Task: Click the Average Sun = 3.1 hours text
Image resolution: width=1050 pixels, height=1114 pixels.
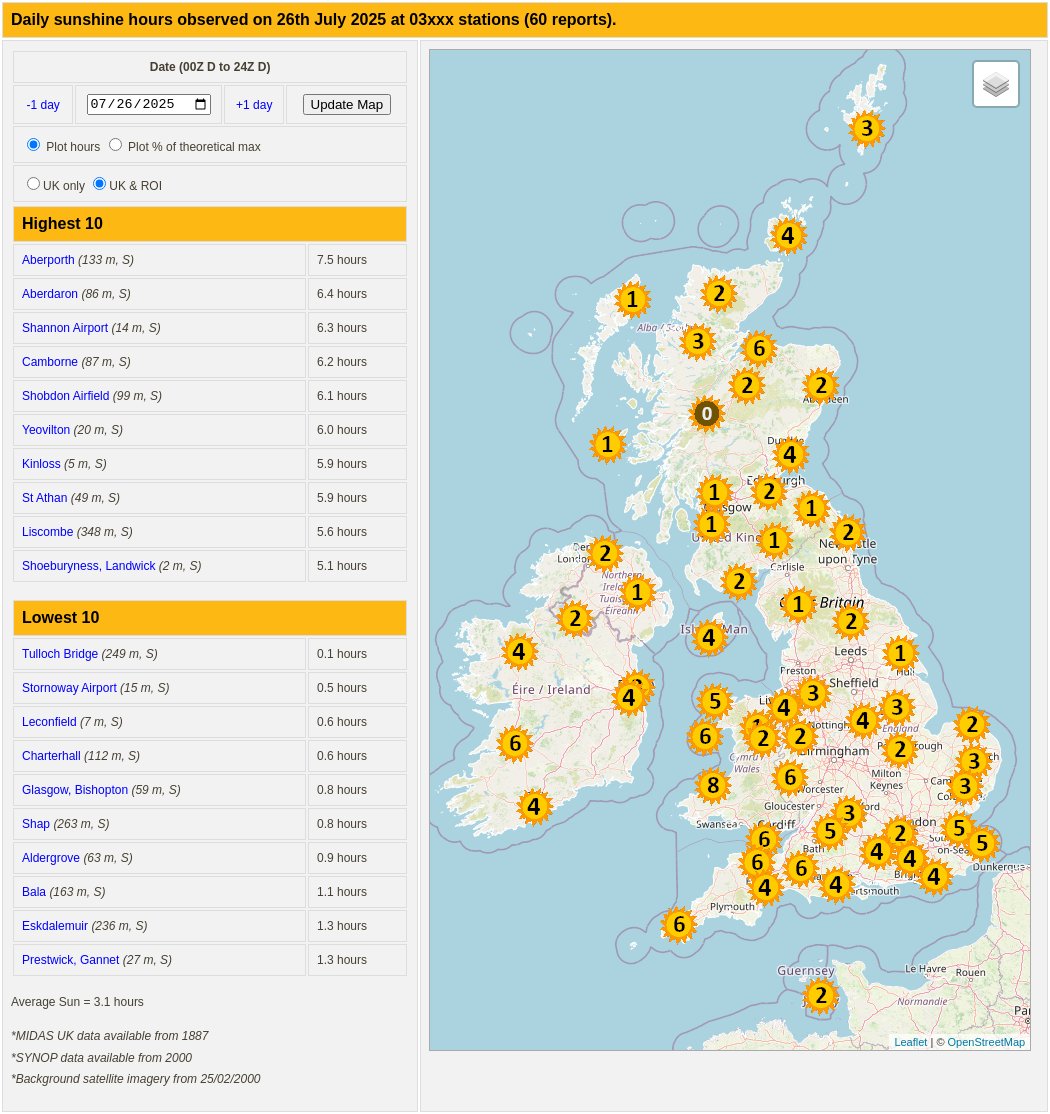Action: [77, 1002]
